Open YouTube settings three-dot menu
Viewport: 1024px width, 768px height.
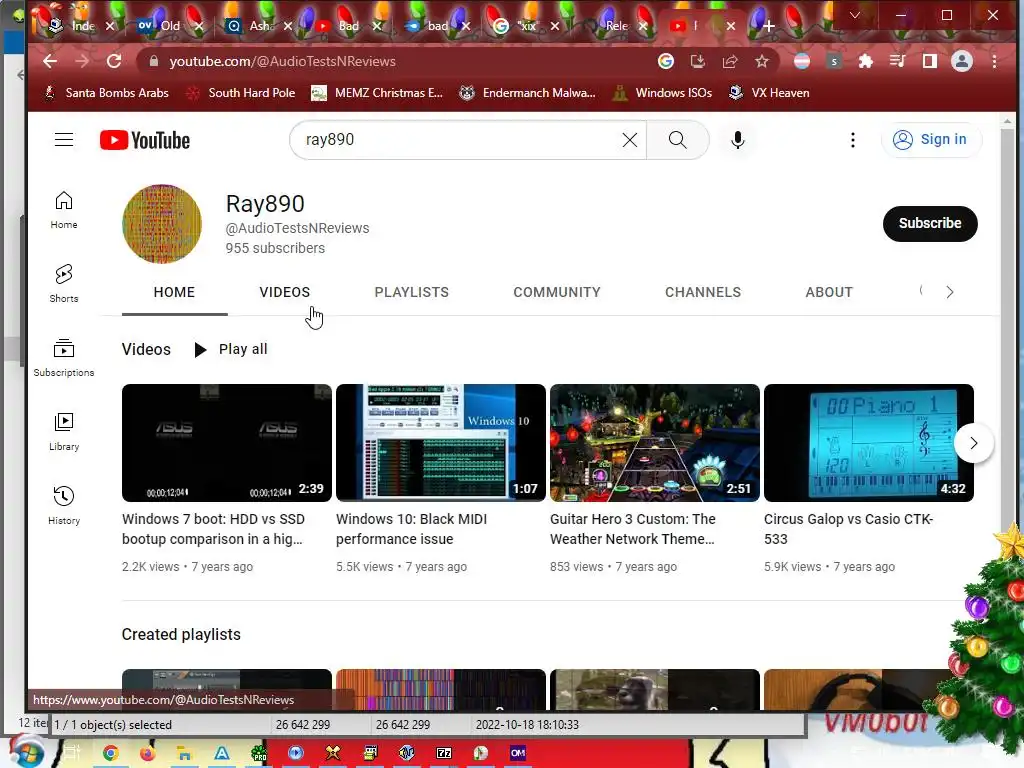coord(853,140)
